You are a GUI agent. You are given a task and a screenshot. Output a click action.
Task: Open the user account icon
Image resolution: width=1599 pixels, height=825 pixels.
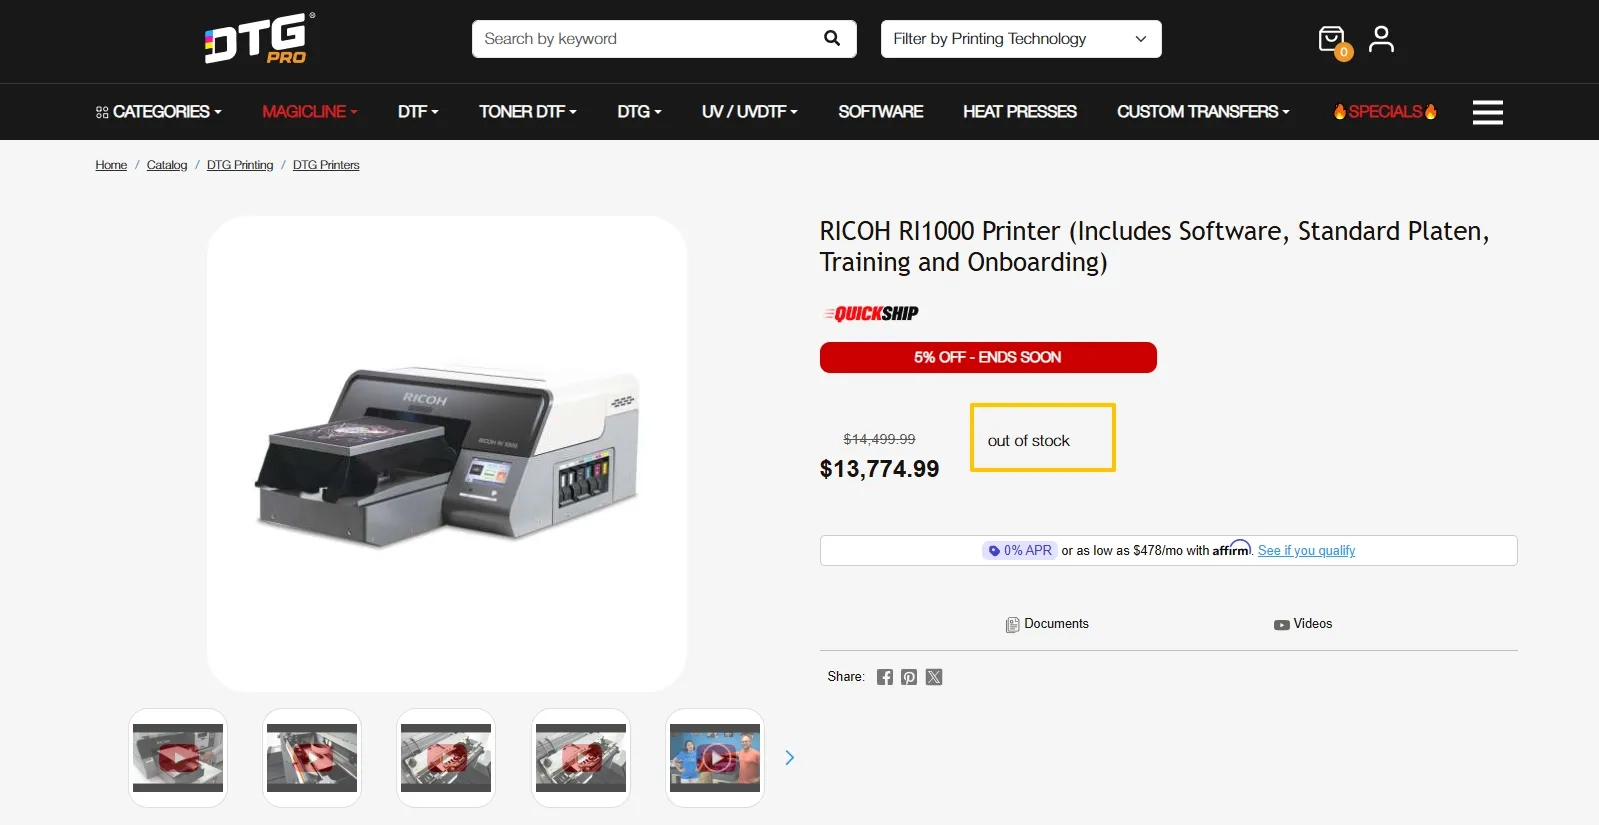[1381, 39]
